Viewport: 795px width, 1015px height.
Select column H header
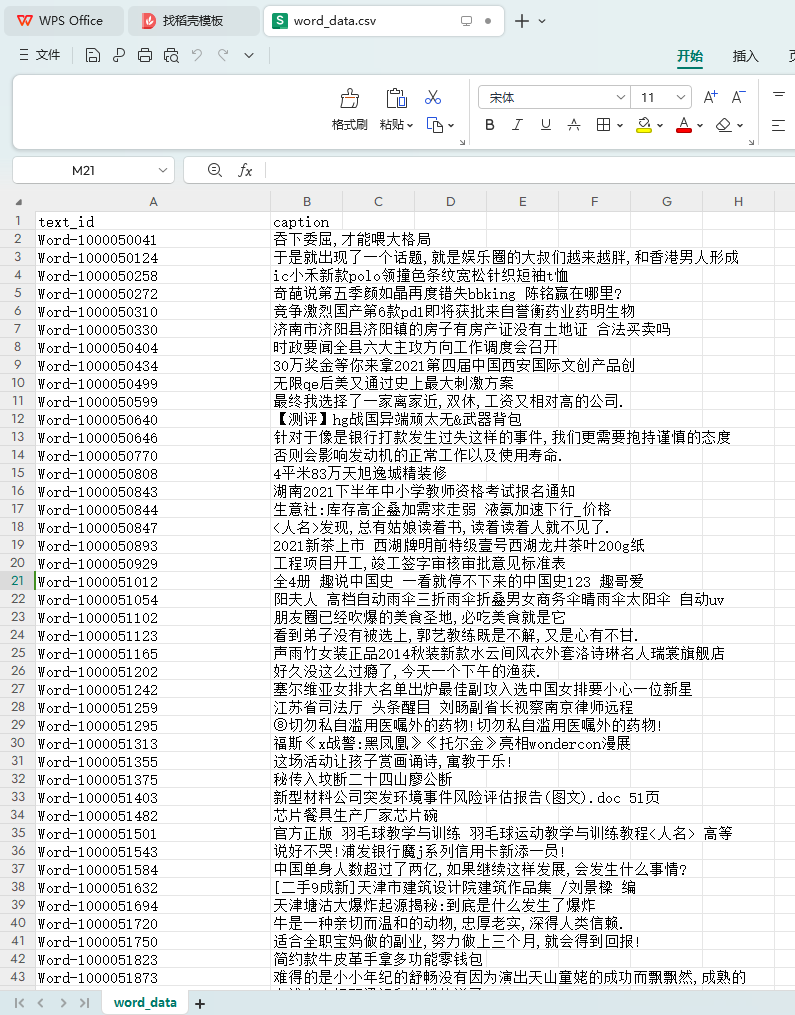[738, 202]
